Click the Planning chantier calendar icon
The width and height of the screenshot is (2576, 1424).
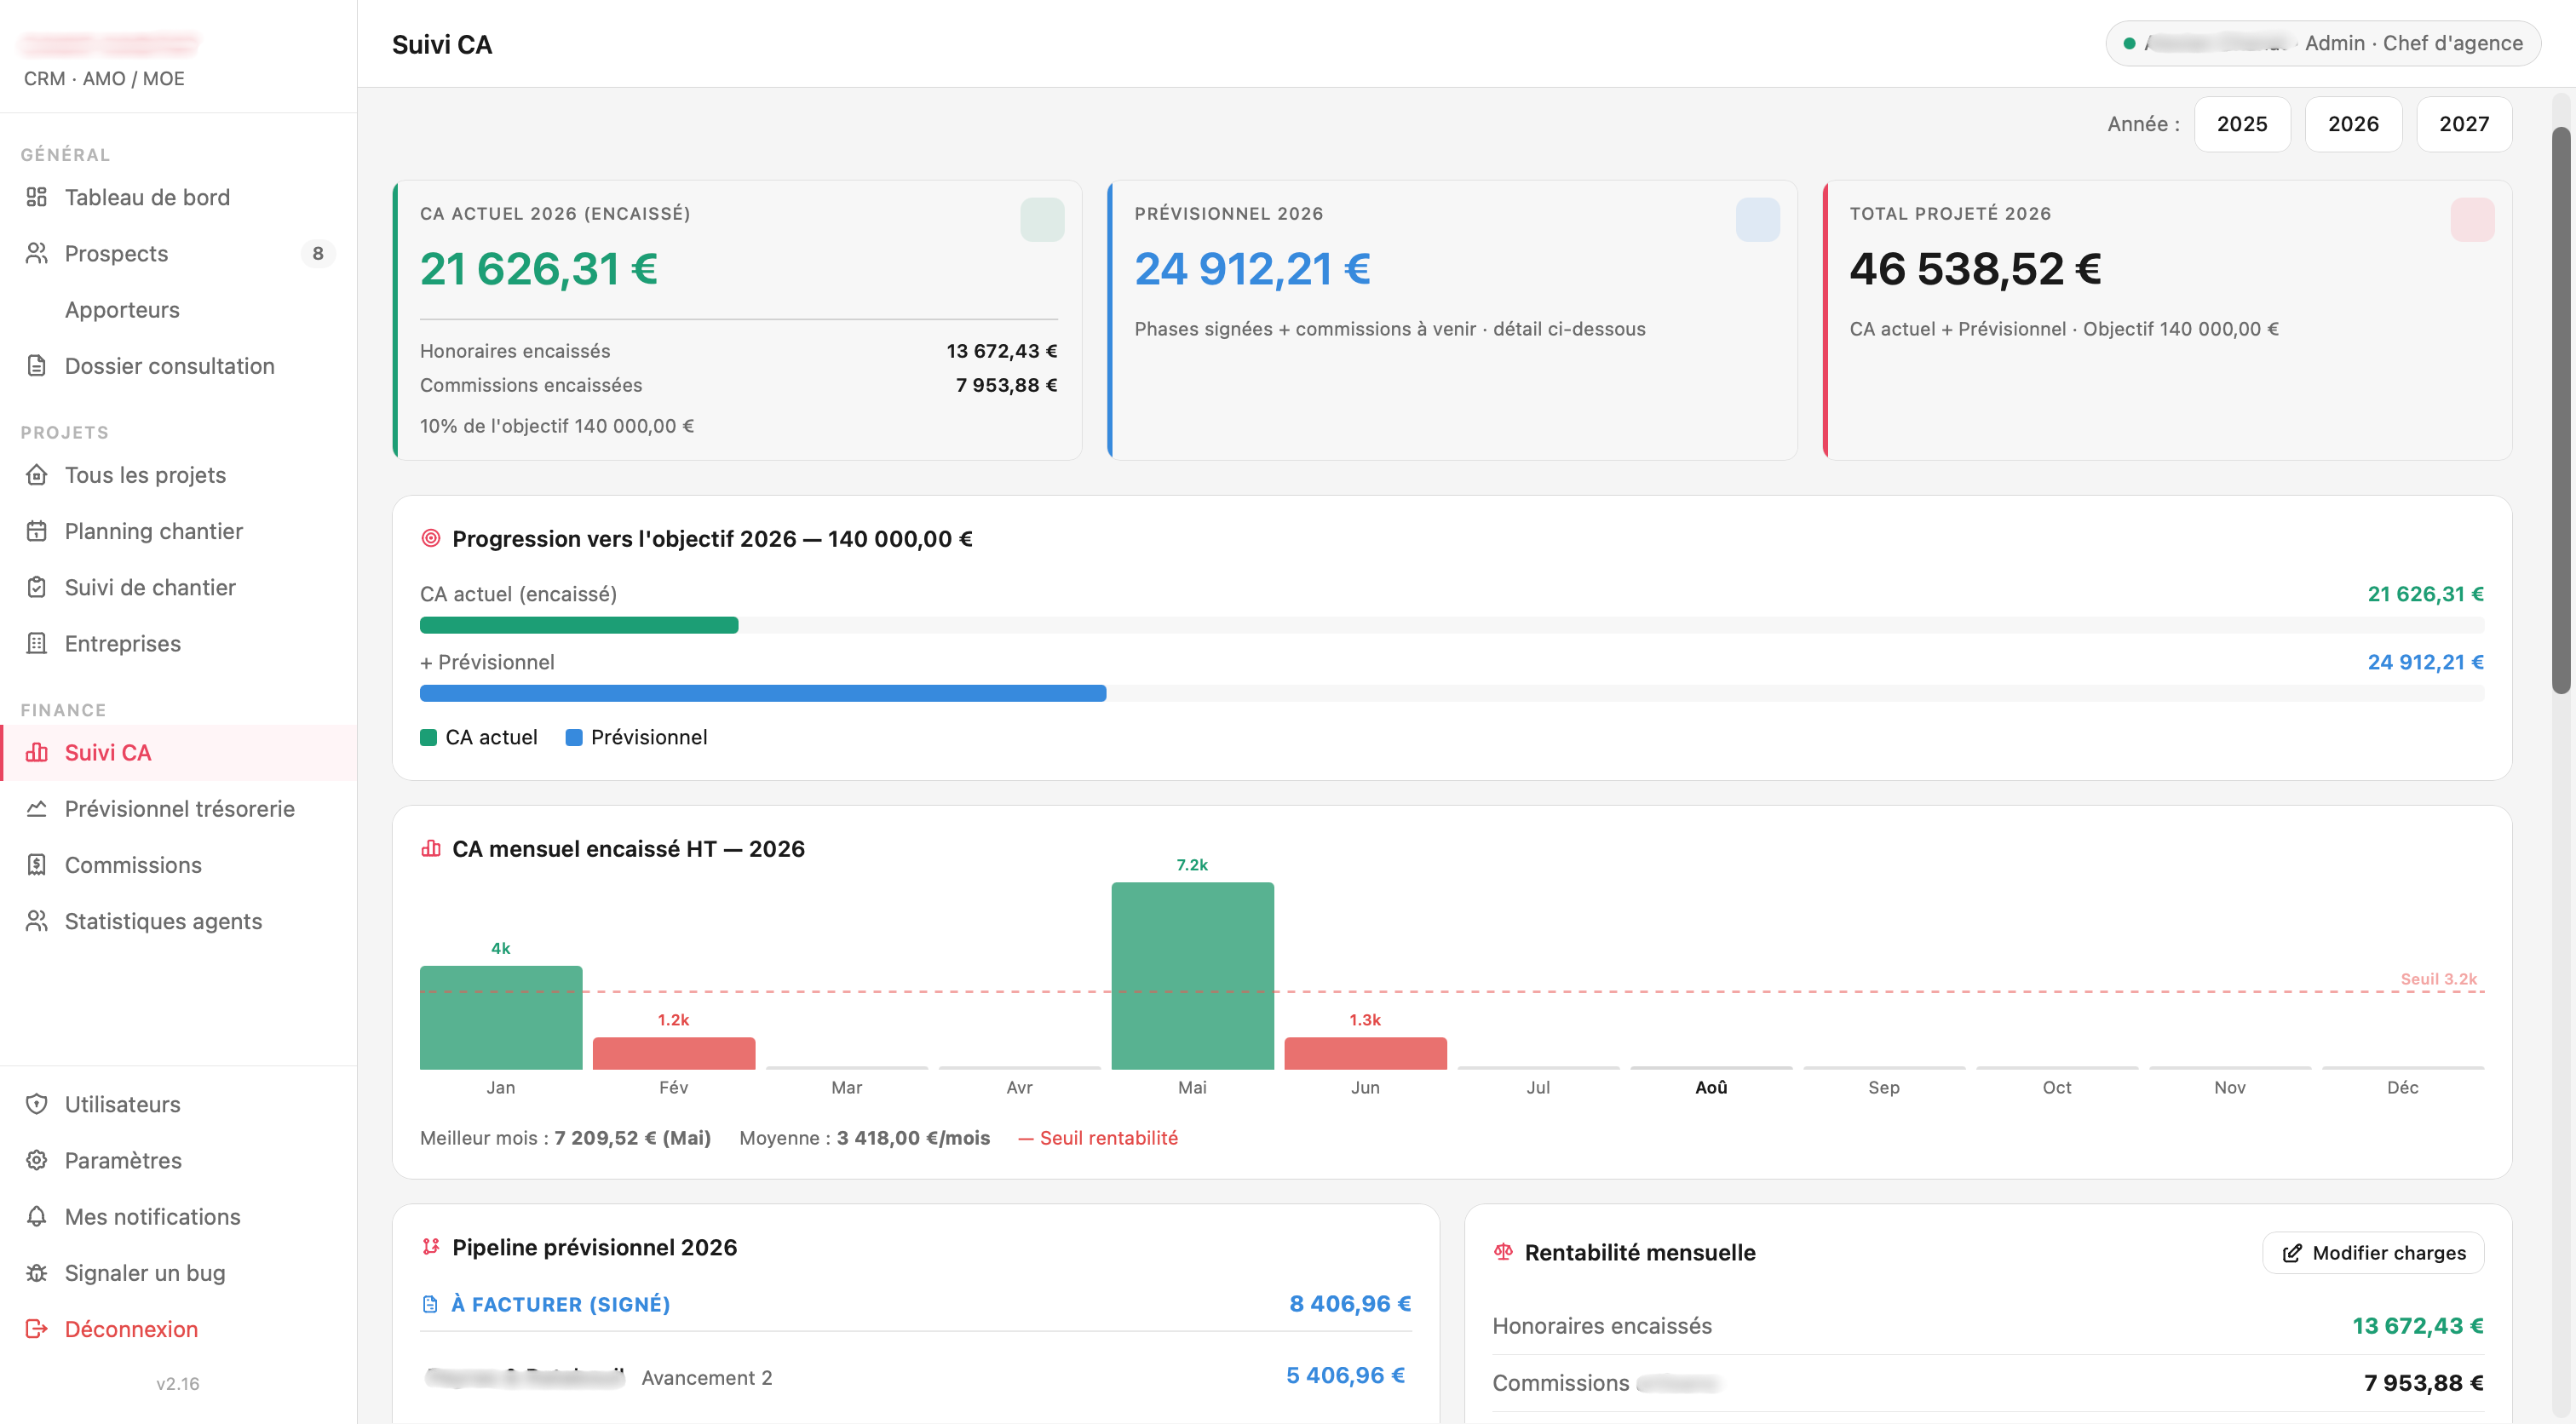tap(37, 531)
